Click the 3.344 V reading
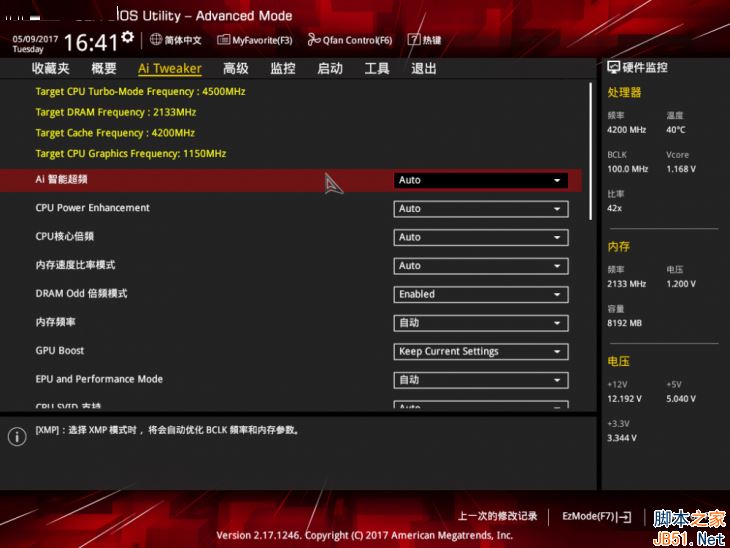 pyautogui.click(x=622, y=438)
